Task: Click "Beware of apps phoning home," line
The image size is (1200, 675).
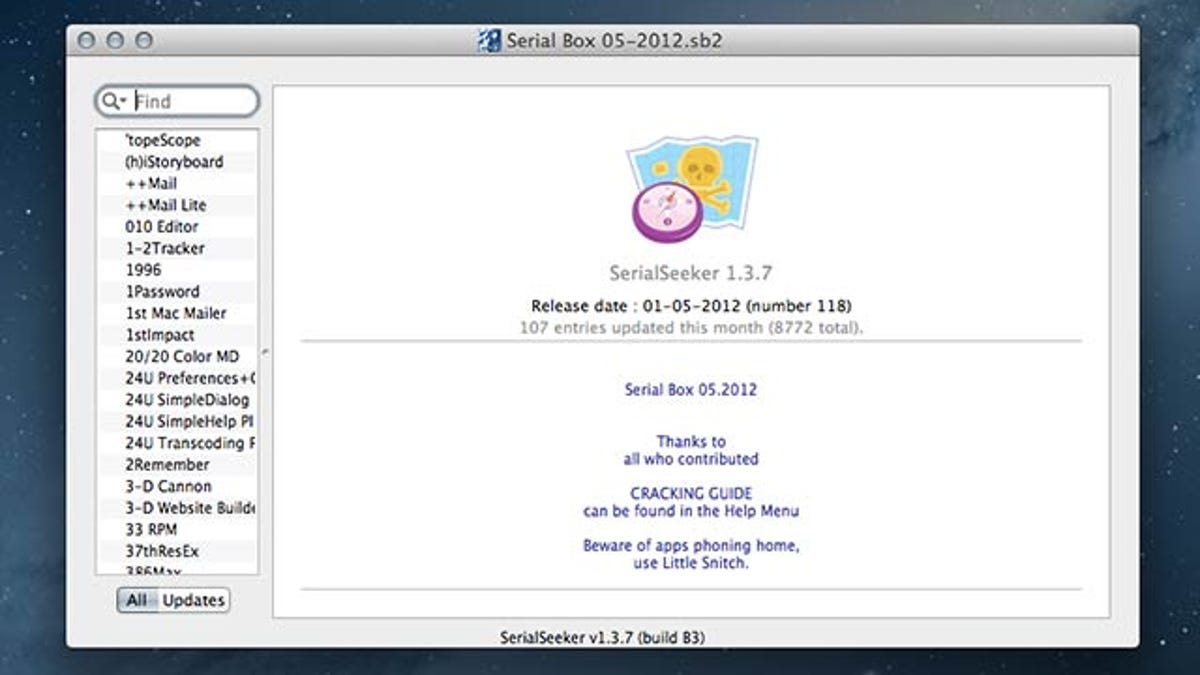Action: tap(691, 546)
